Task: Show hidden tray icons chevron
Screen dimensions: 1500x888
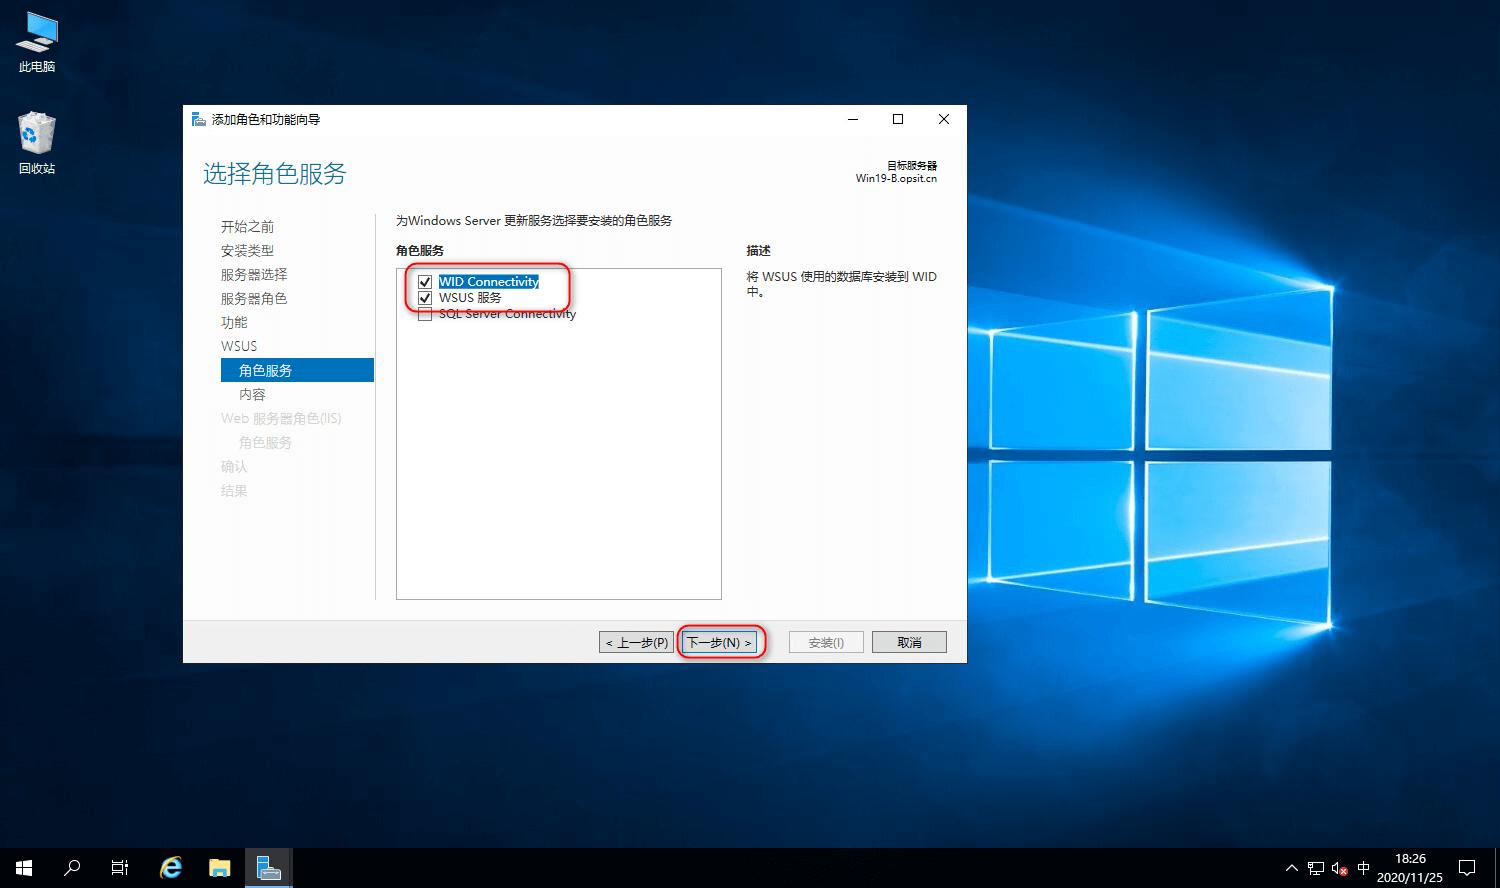Action: pyautogui.click(x=1291, y=868)
